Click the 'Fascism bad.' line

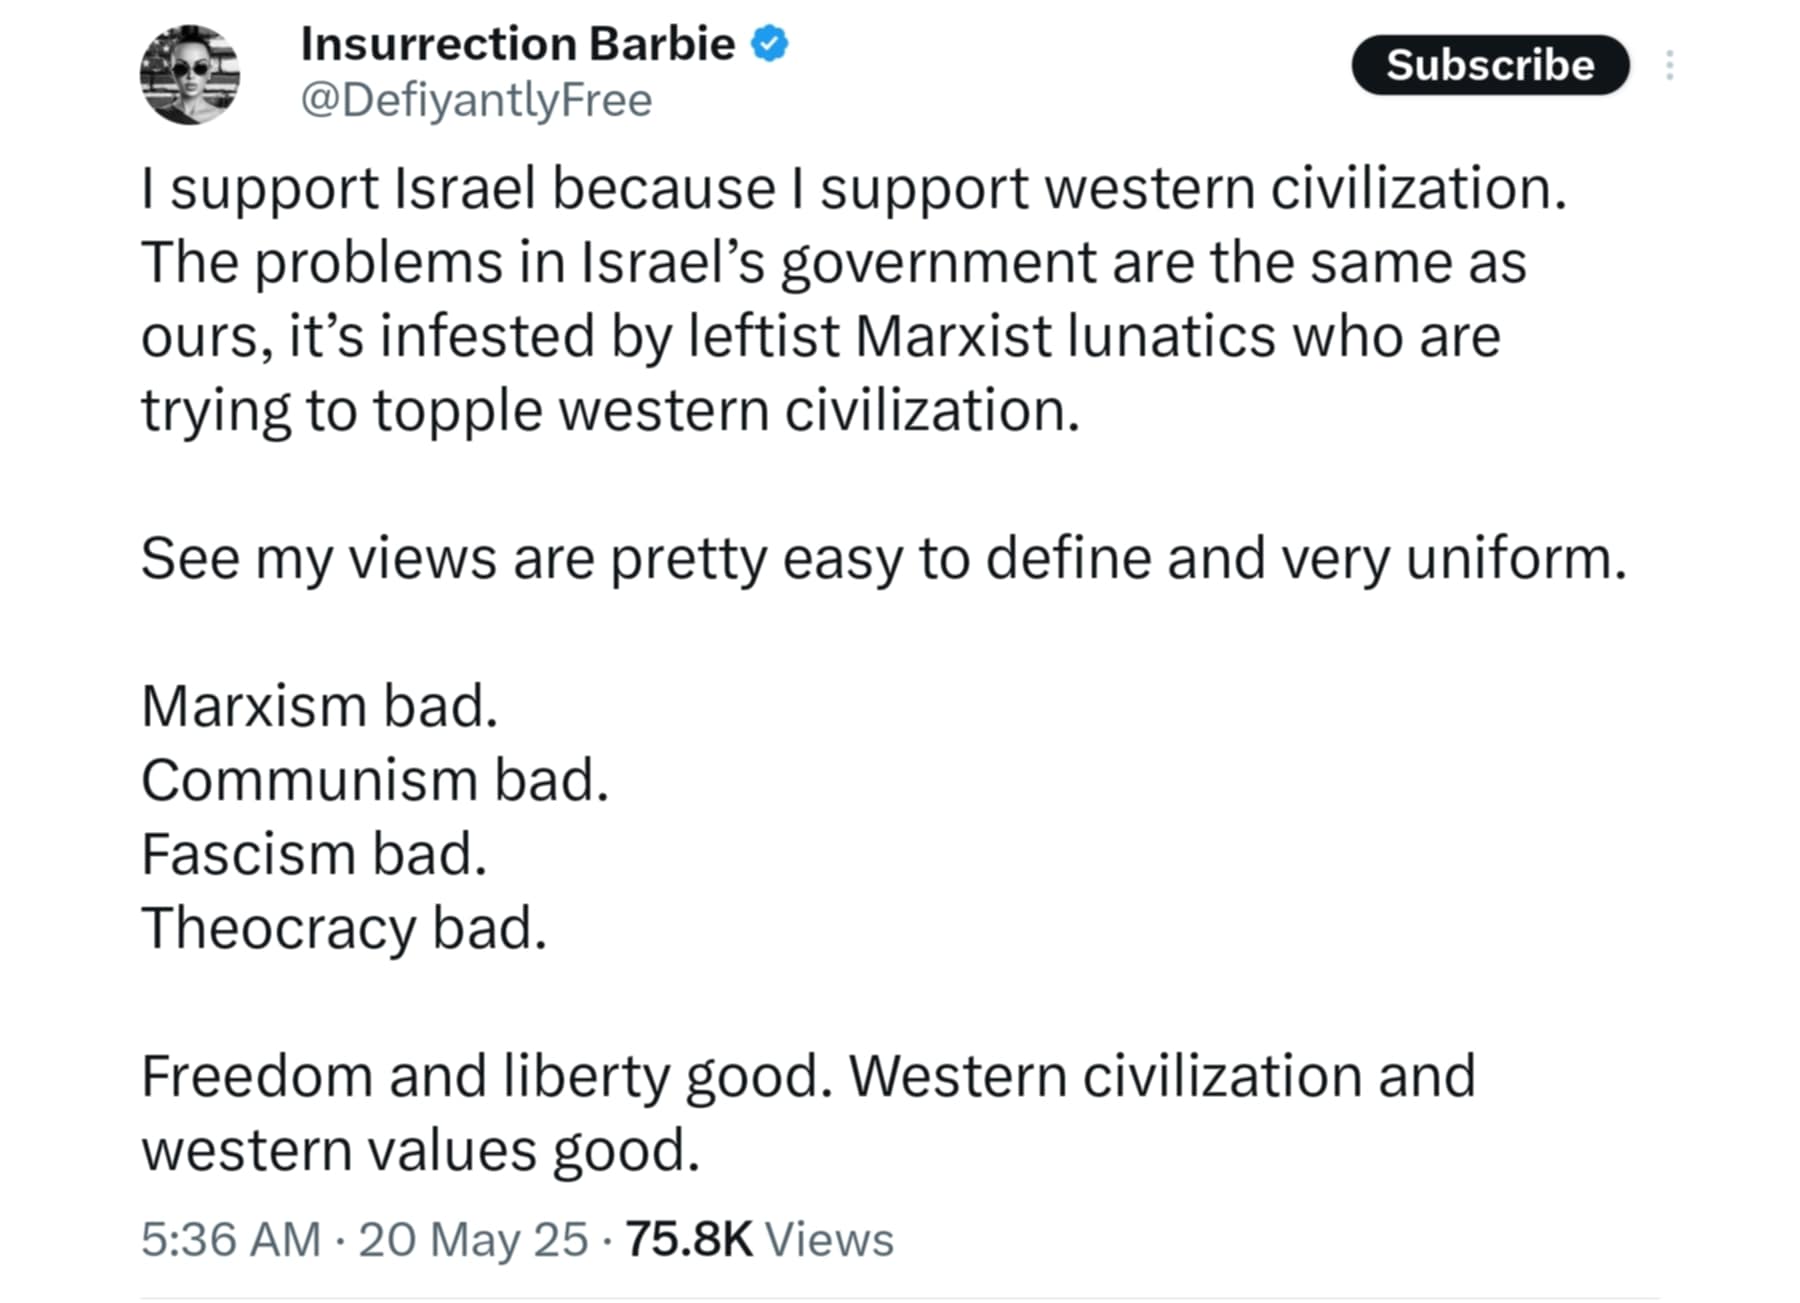[314, 854]
